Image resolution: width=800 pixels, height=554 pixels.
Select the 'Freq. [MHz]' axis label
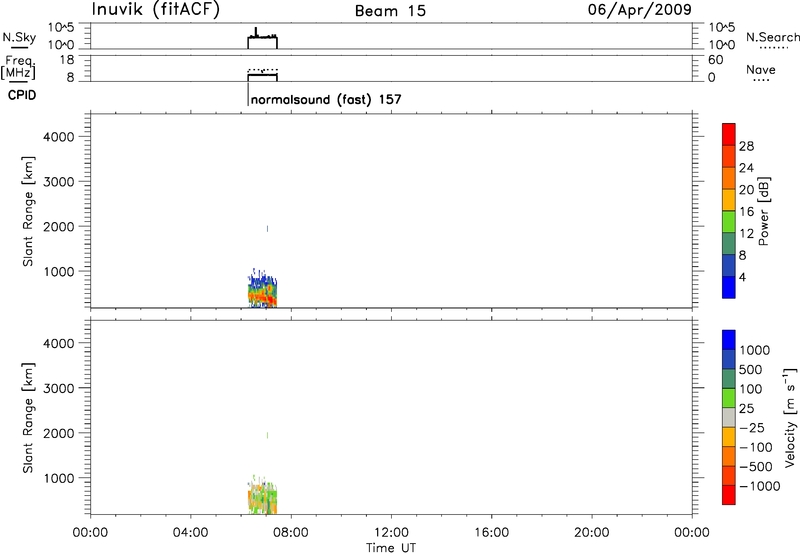tap(18, 67)
